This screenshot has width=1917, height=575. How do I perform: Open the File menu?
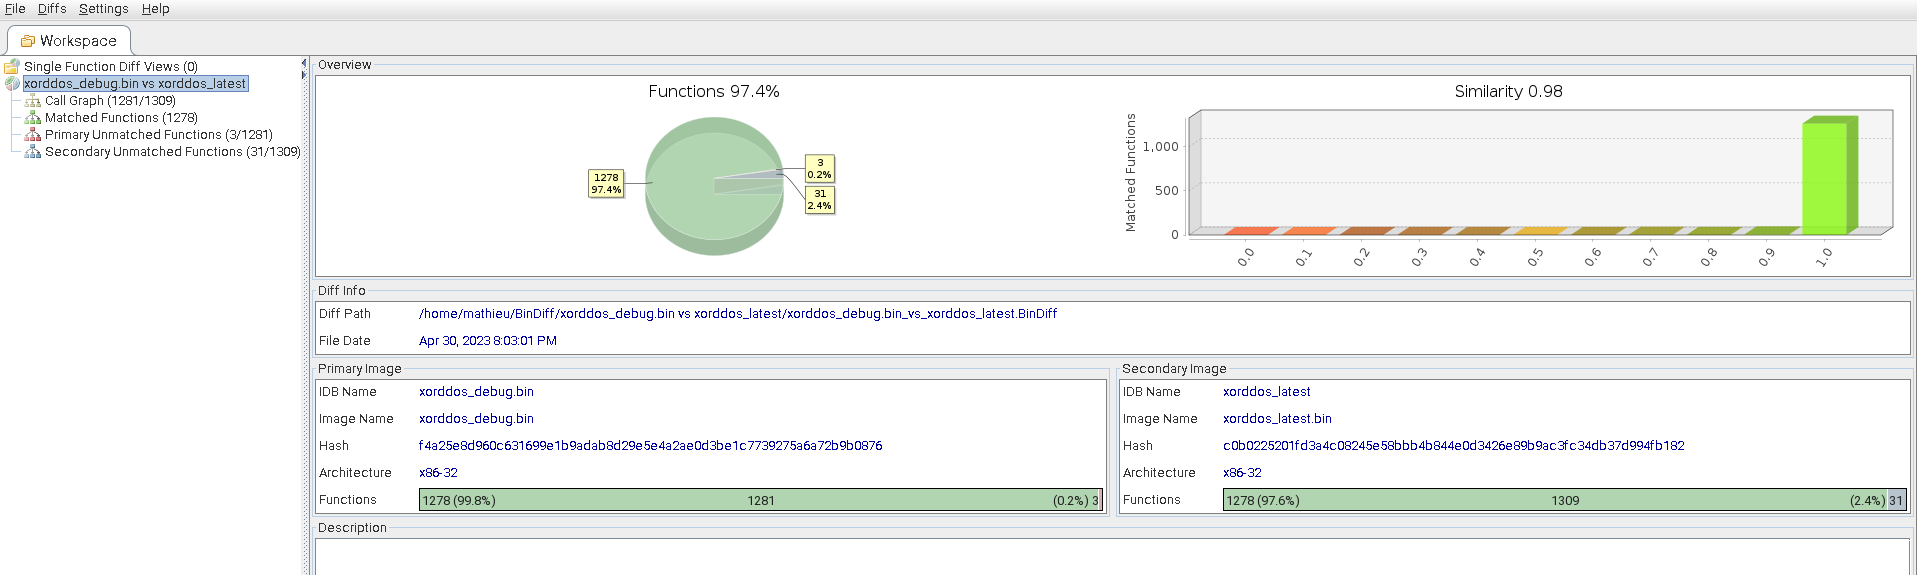pyautogui.click(x=15, y=9)
